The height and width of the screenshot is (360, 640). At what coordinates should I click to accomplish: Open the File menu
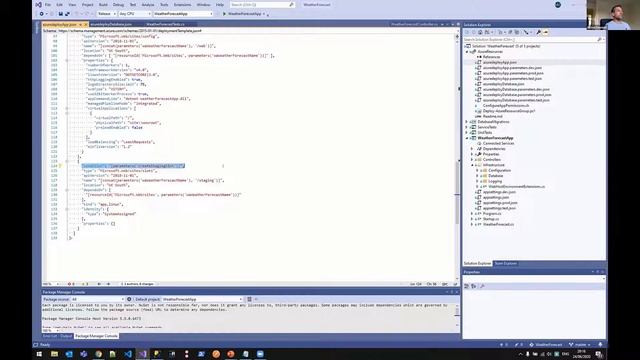[48, 4]
